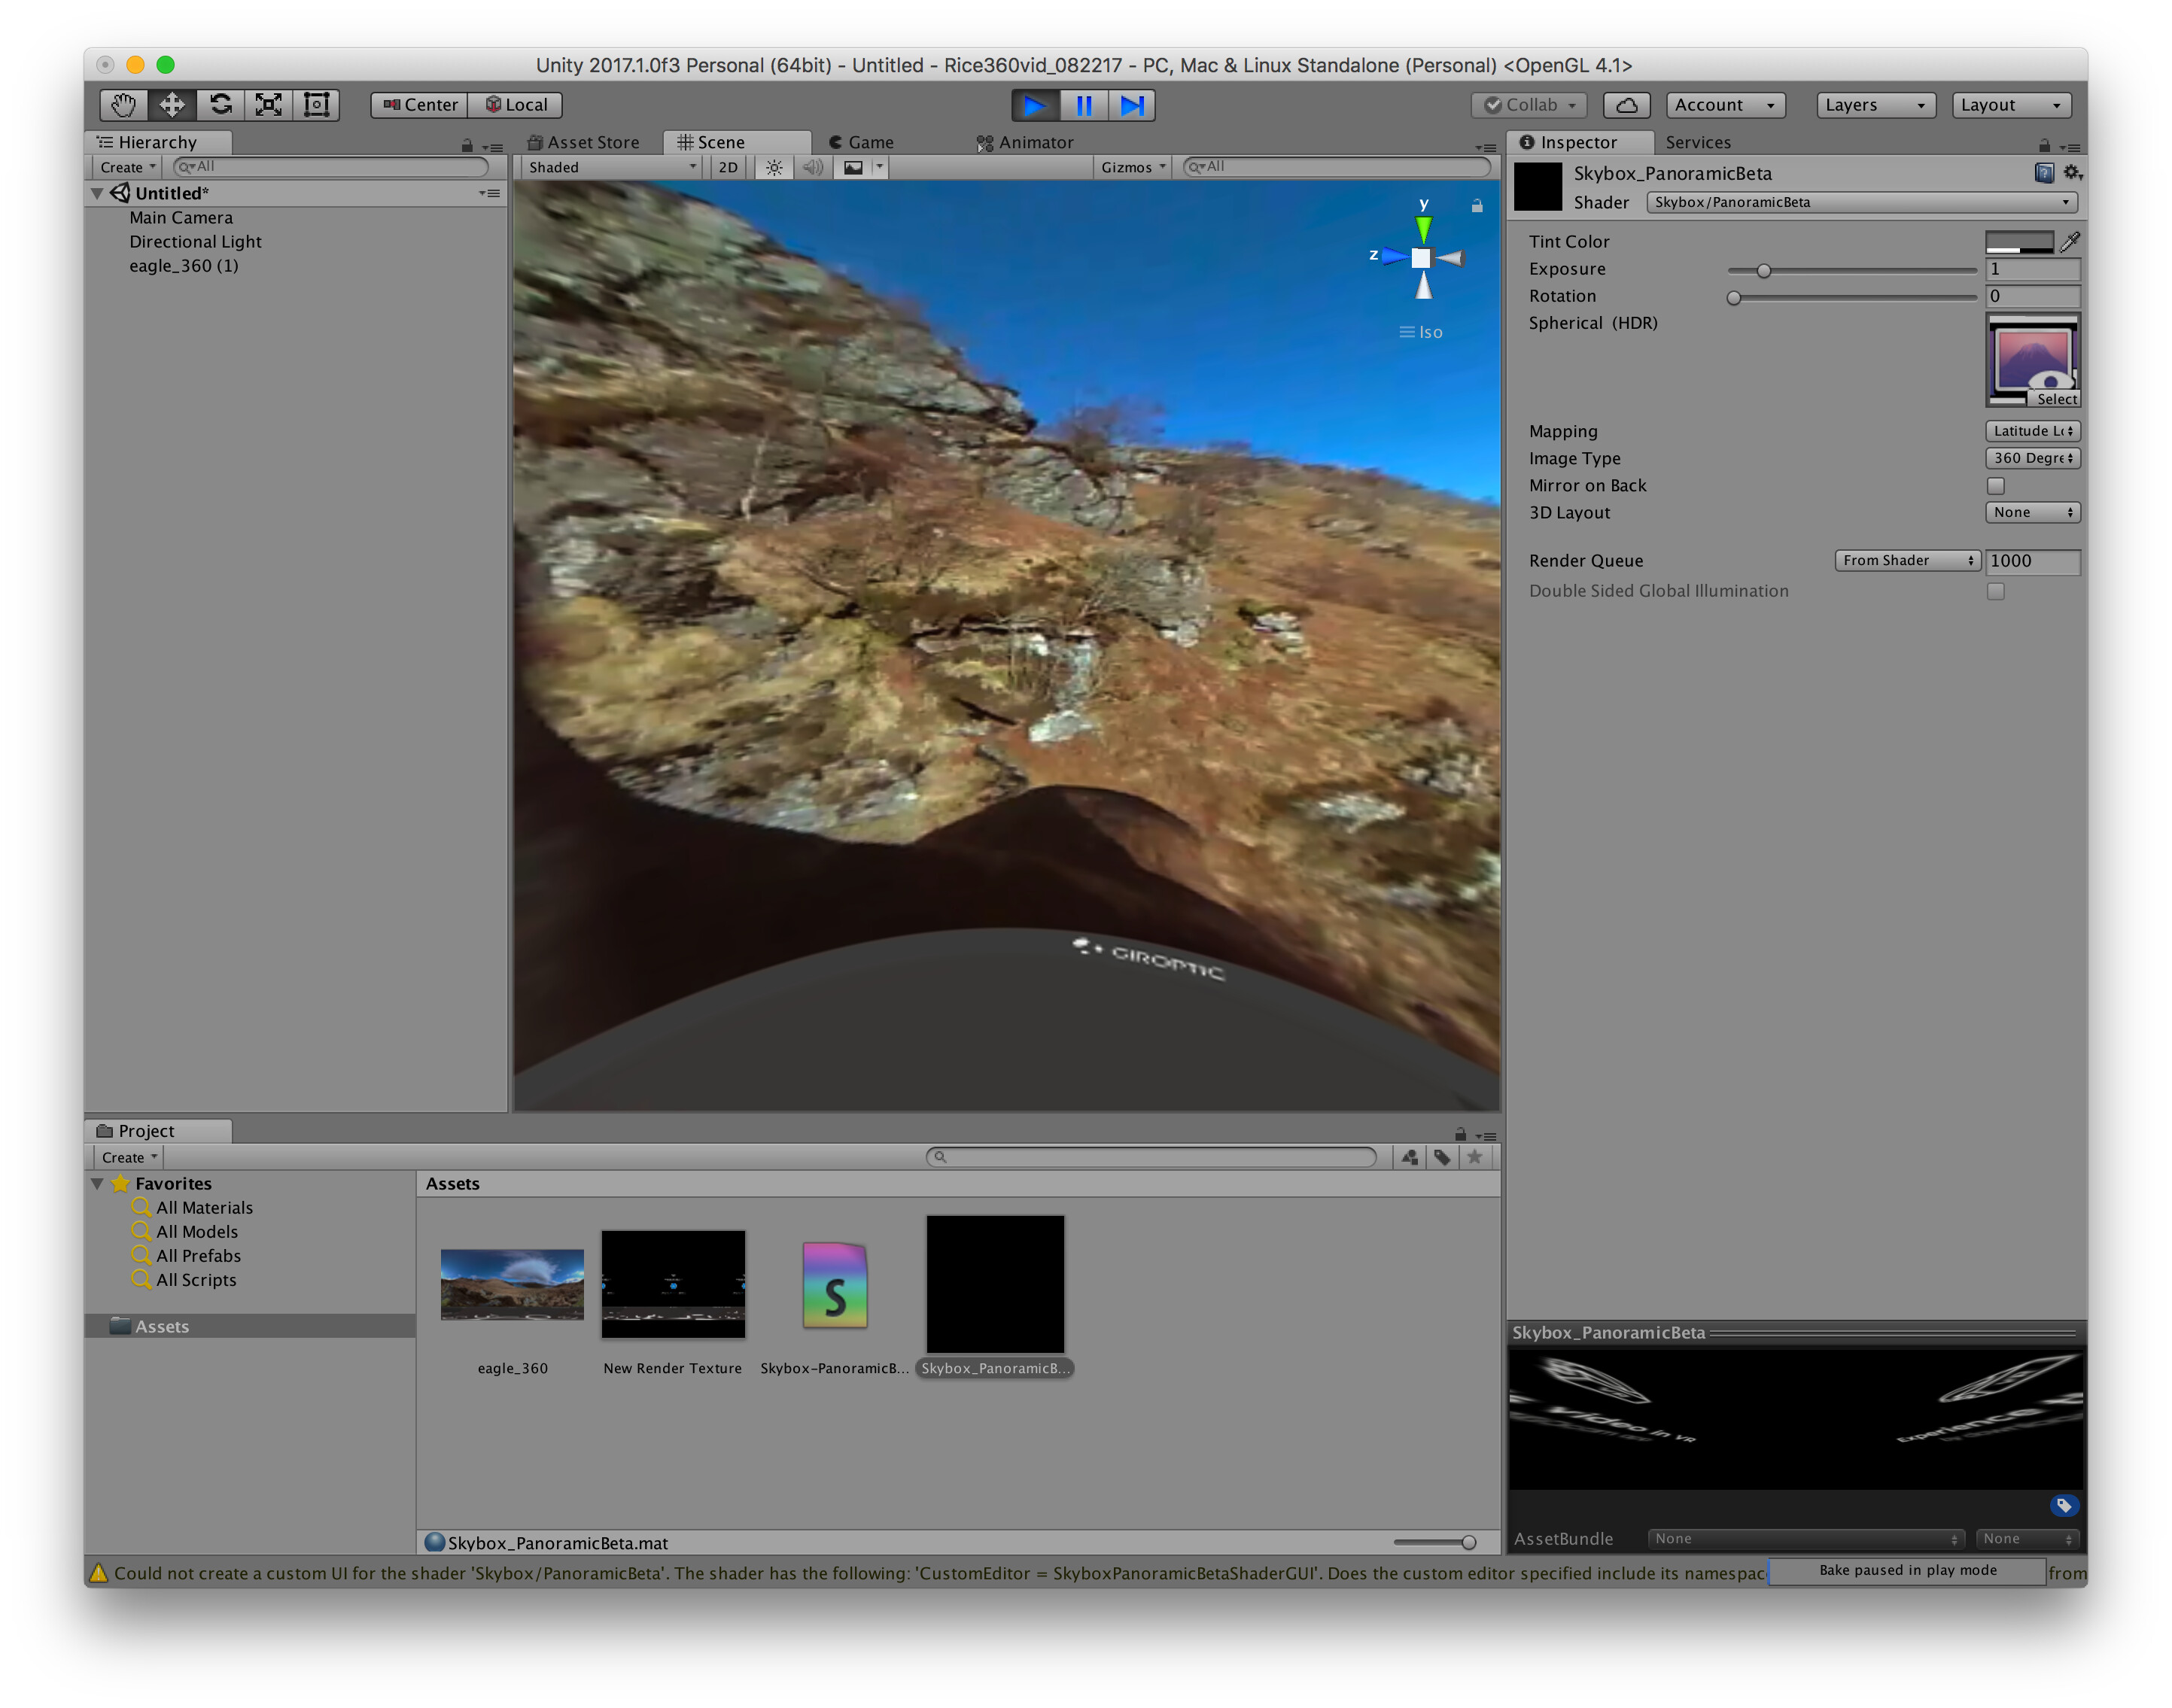Select the Move tool
Viewport: 2172px width, 1708px height.
pyautogui.click(x=171, y=104)
